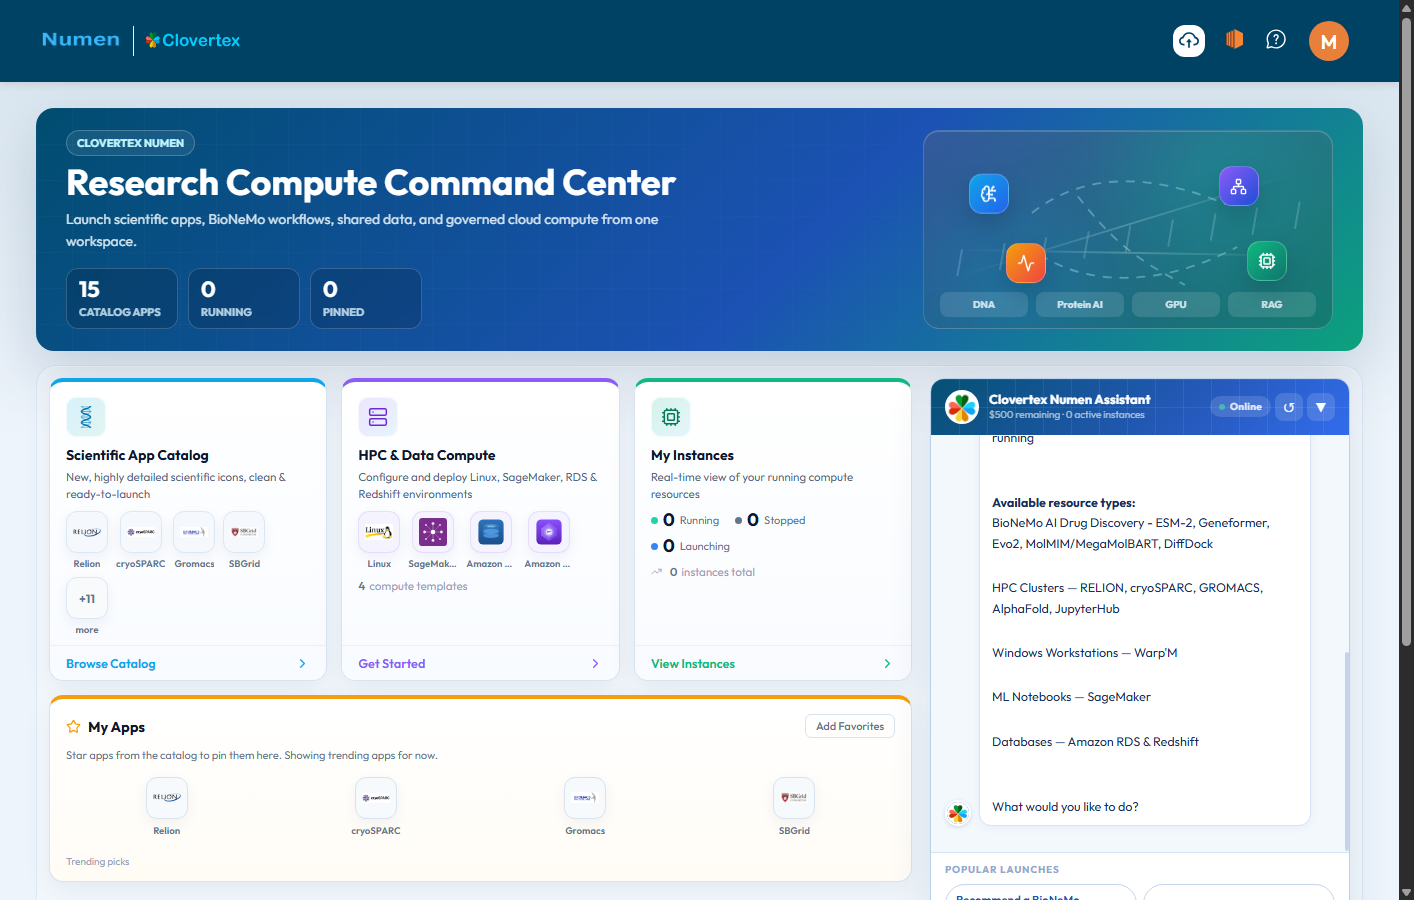Select the RAG chip in hero panel
Viewport: 1414px width, 900px height.
(1272, 305)
